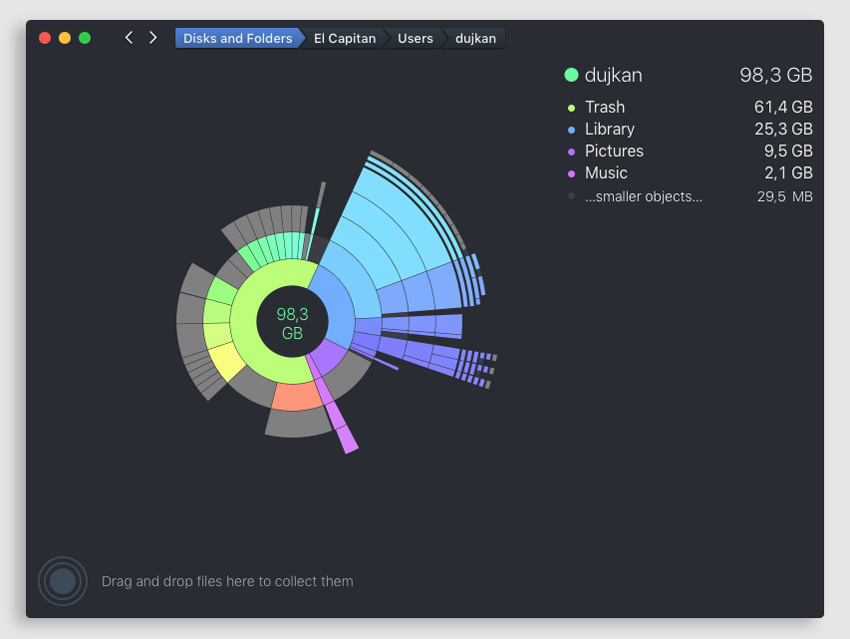Click the Trash color dot in legend
This screenshot has width=850, height=639.
point(572,108)
